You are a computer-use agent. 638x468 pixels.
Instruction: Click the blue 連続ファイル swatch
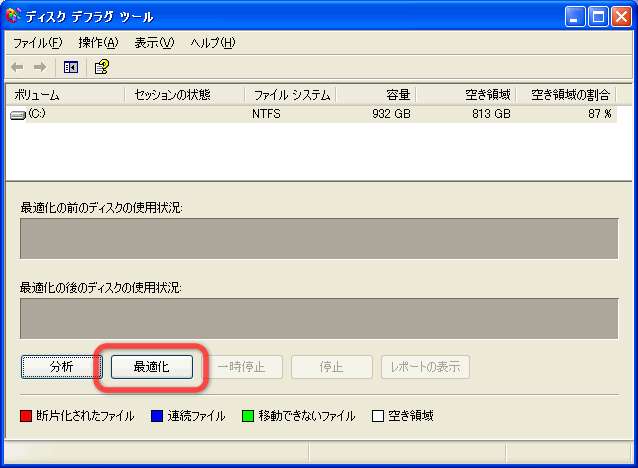157,416
